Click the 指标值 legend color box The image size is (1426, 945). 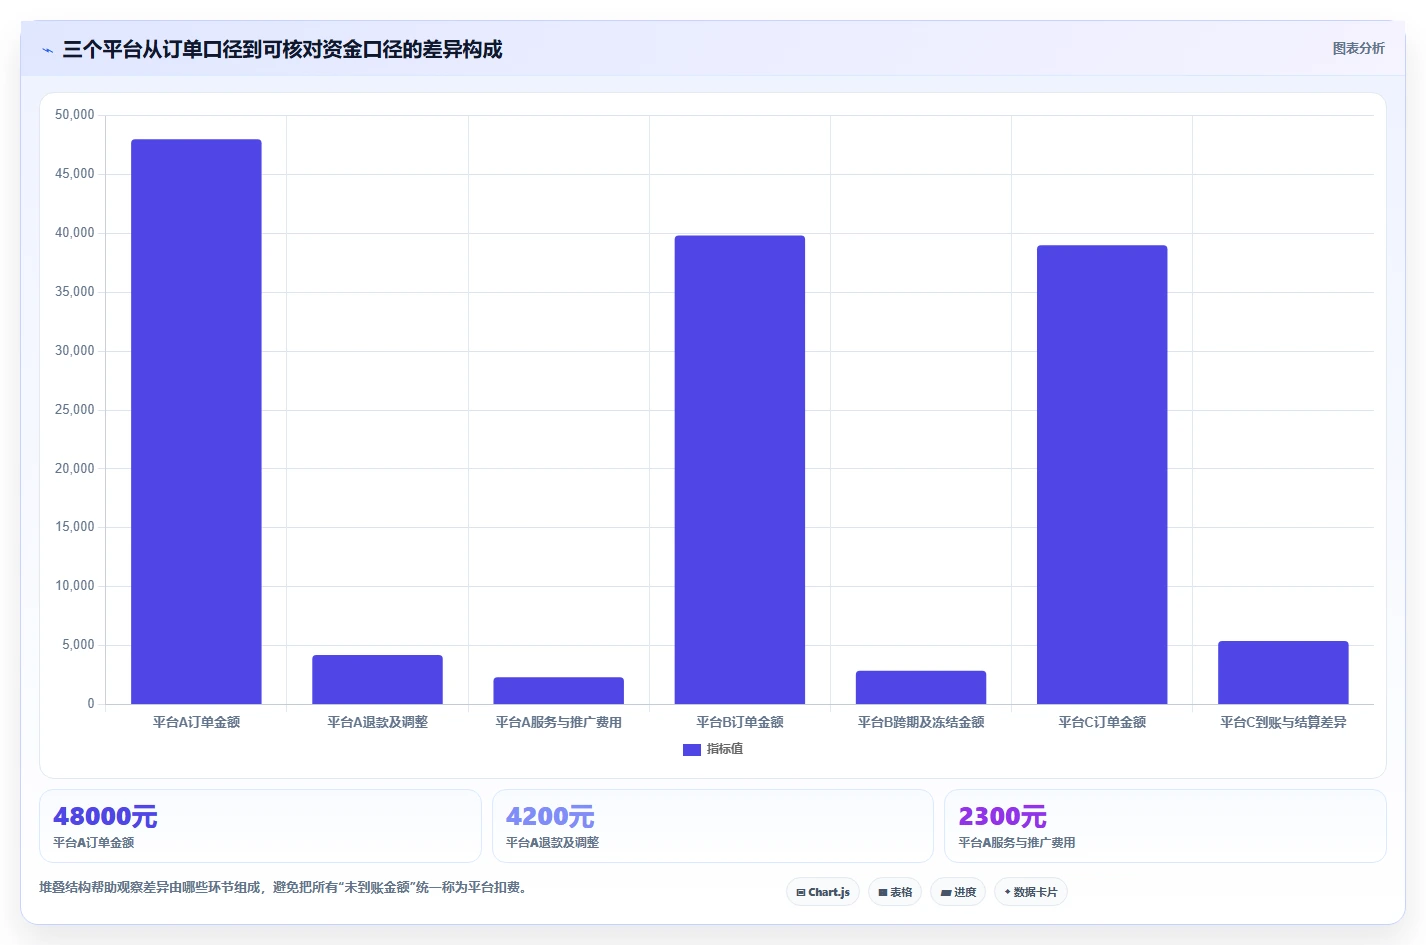(x=692, y=749)
